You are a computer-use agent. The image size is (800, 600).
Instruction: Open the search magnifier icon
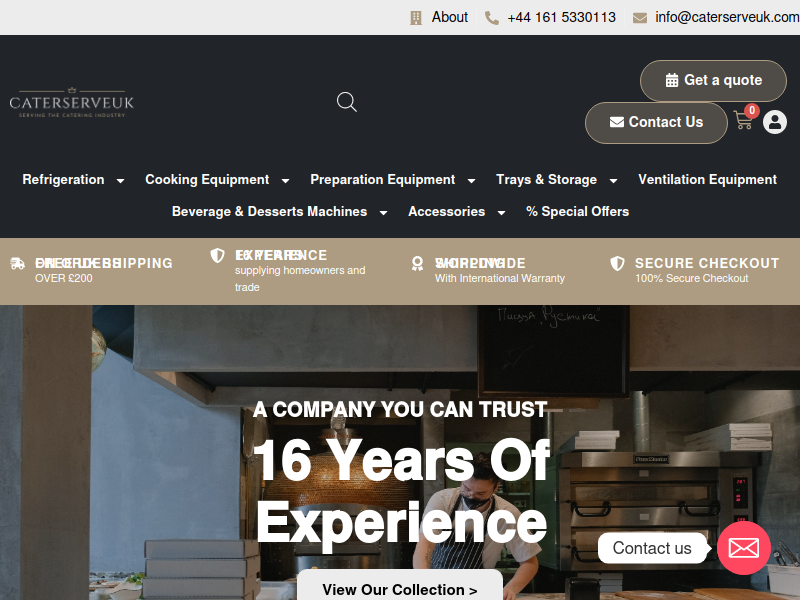point(346,102)
